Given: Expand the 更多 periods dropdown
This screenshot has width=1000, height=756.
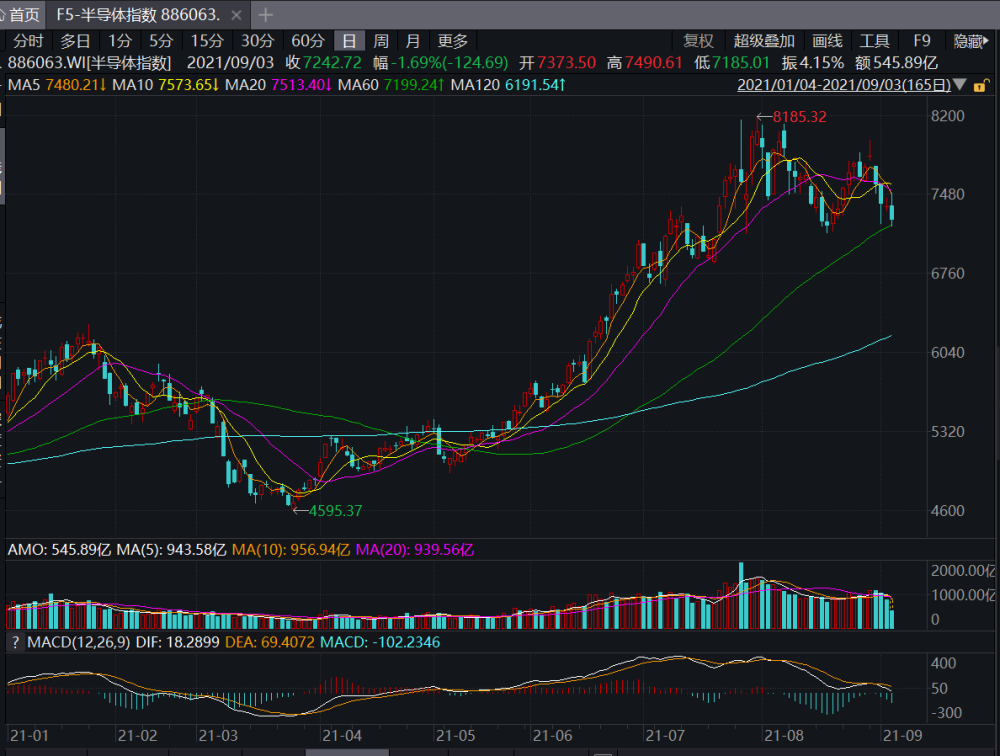Looking at the screenshot, I should click(453, 41).
